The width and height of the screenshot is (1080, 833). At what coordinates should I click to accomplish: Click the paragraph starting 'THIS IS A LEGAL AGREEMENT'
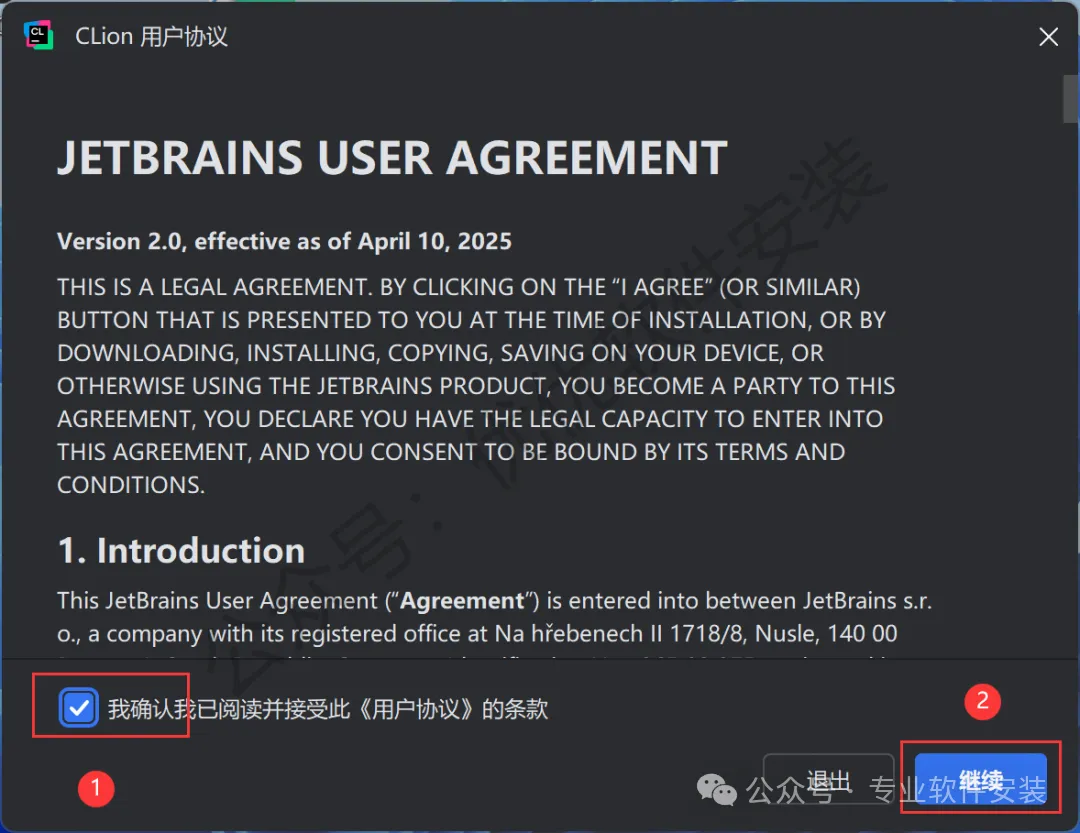pos(476,386)
